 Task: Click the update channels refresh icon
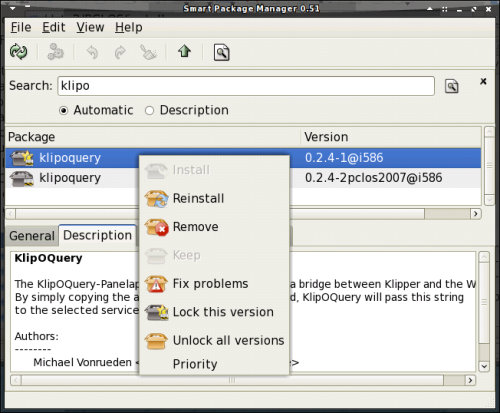pyautogui.click(x=19, y=52)
